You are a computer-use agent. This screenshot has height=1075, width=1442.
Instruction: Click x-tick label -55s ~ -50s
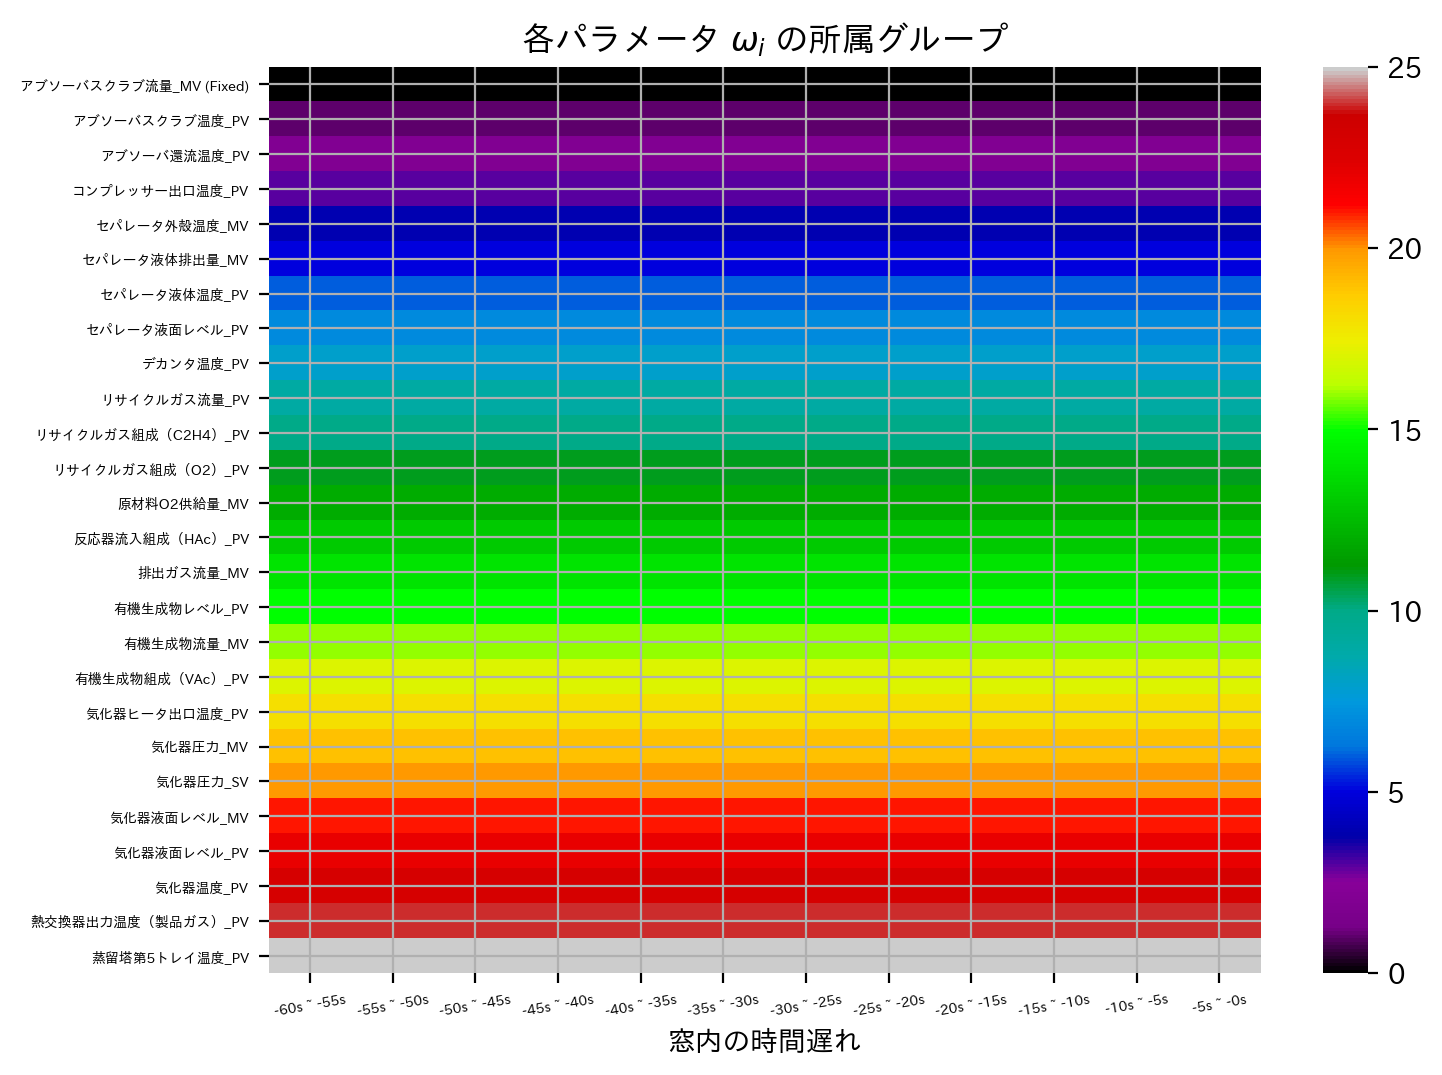[393, 1005]
